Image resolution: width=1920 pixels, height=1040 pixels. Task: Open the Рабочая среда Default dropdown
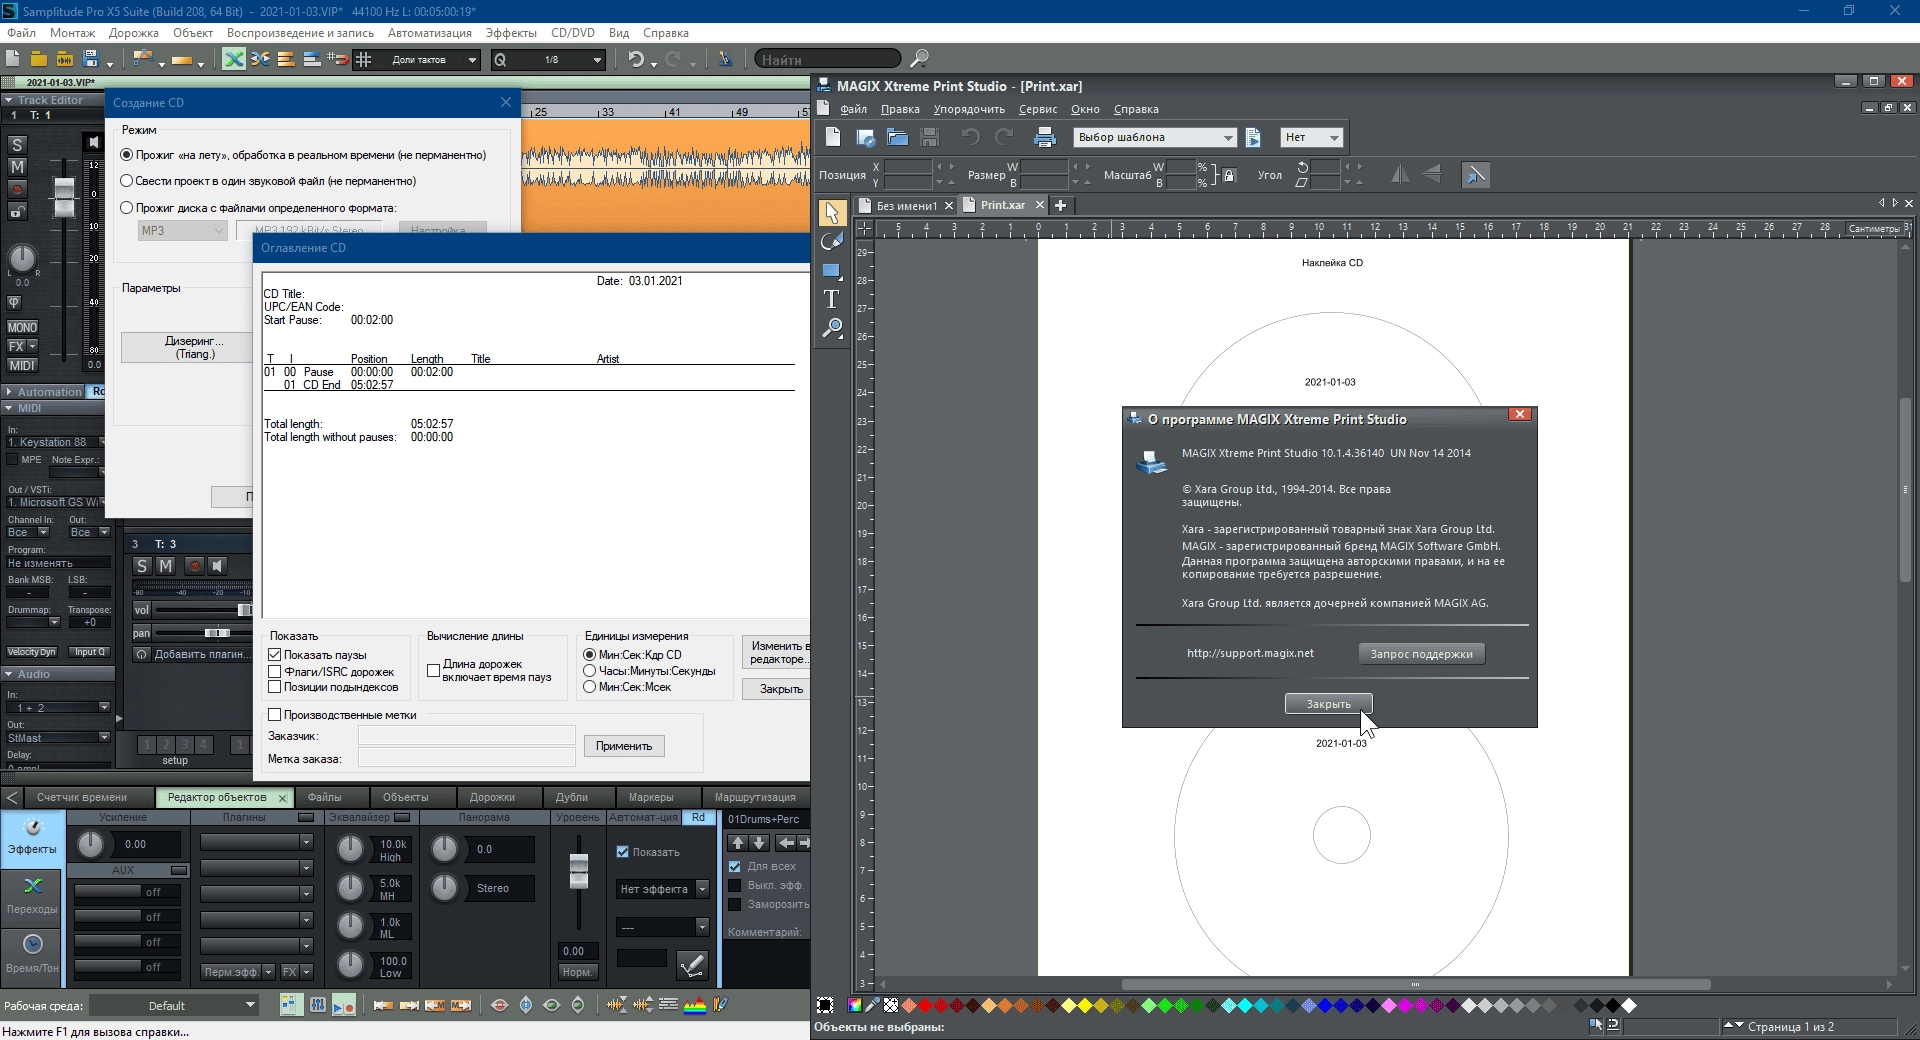(175, 1006)
